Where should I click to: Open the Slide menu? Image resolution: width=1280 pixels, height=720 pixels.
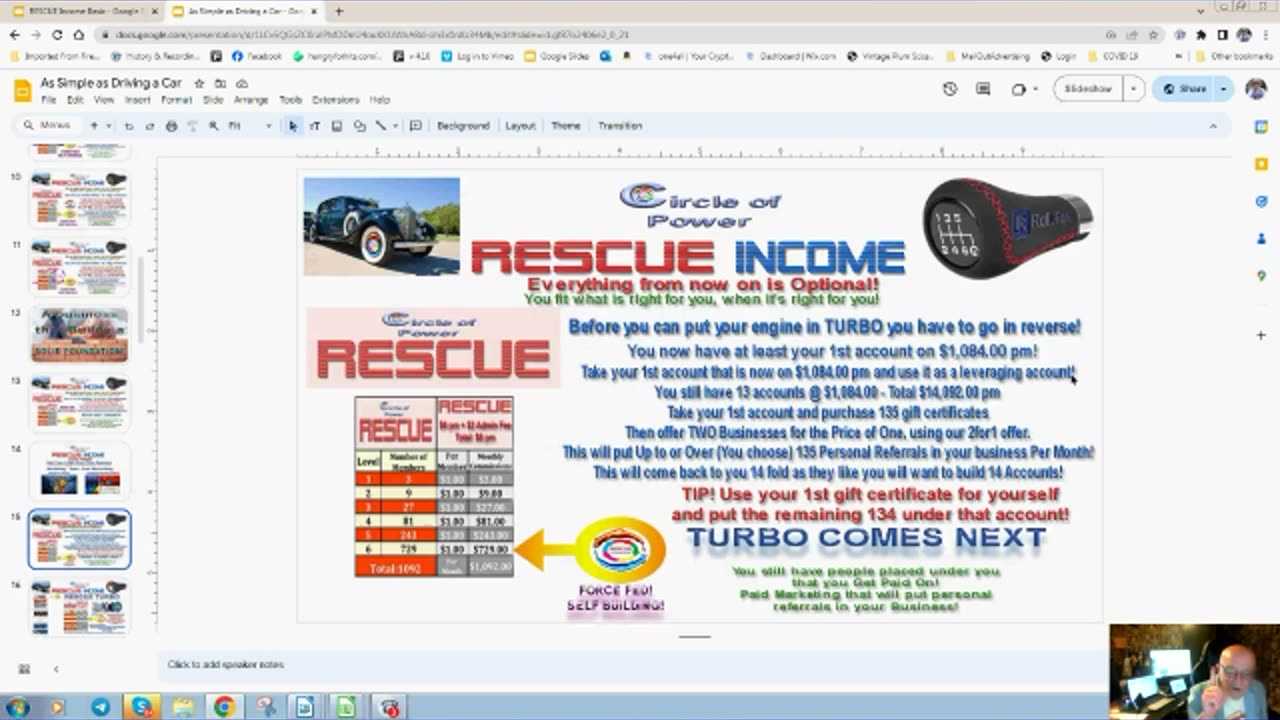[213, 100]
